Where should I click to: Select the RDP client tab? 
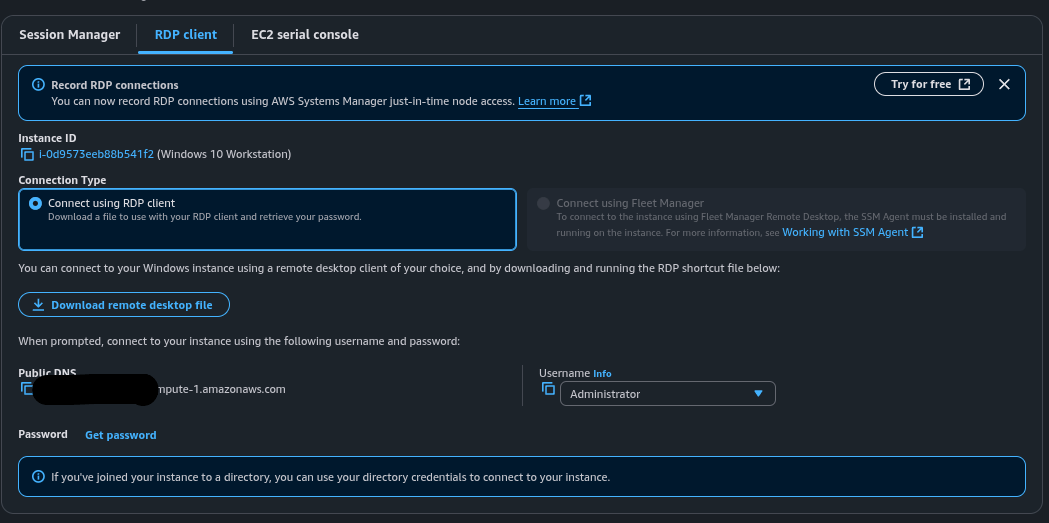point(185,35)
